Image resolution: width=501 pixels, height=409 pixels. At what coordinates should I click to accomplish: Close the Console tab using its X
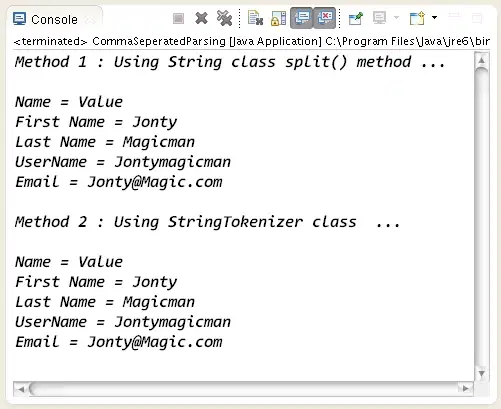90,20
